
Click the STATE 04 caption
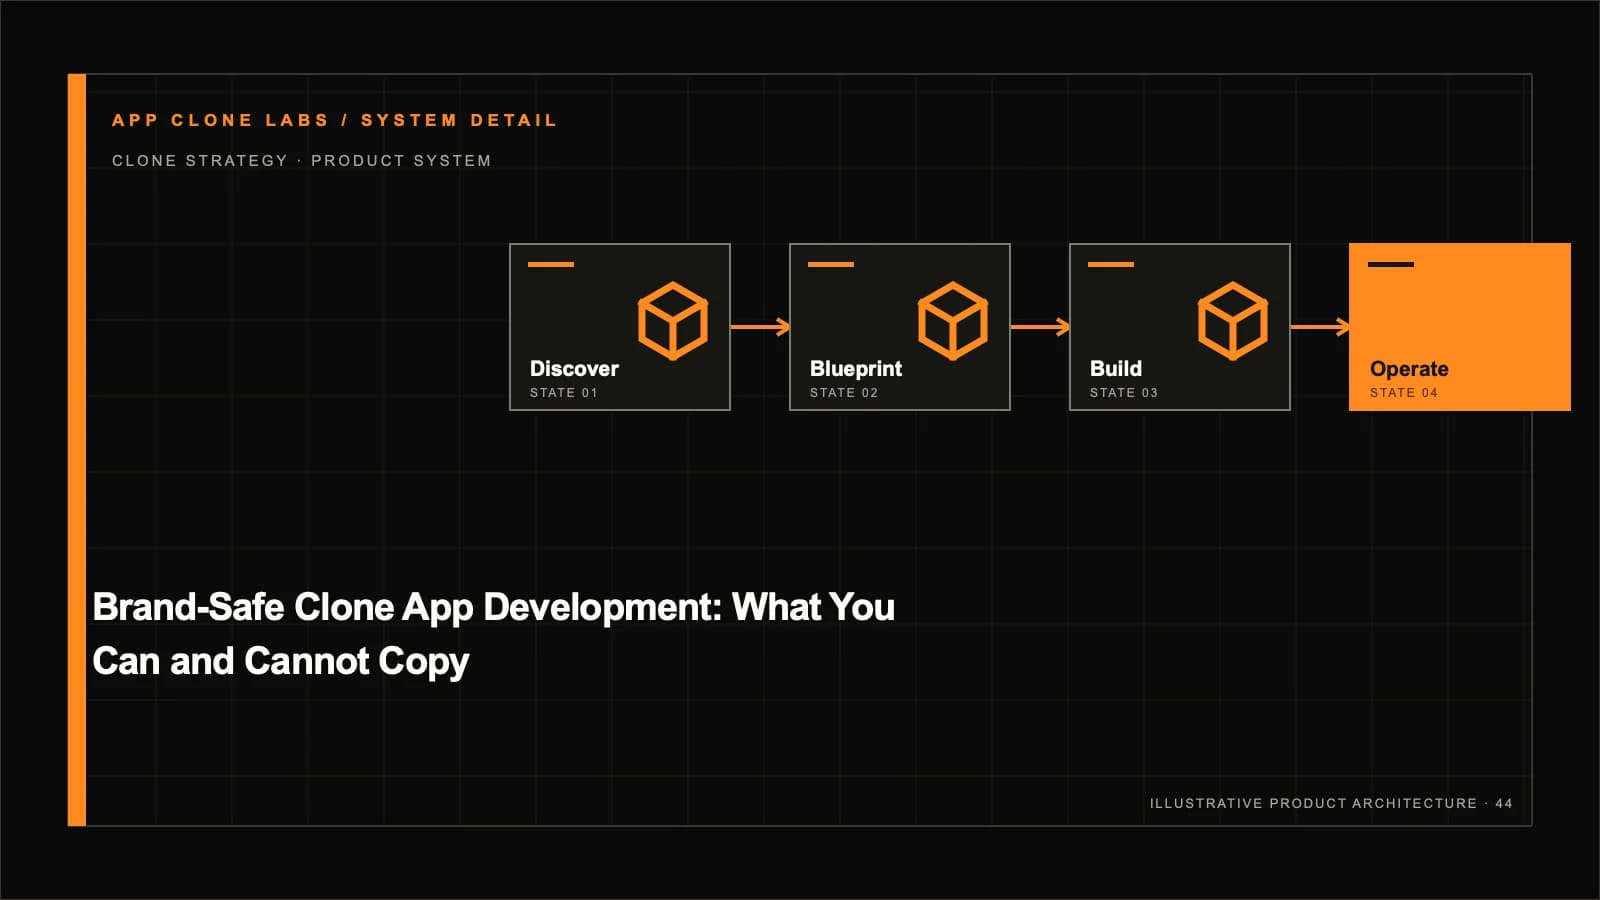click(1404, 393)
